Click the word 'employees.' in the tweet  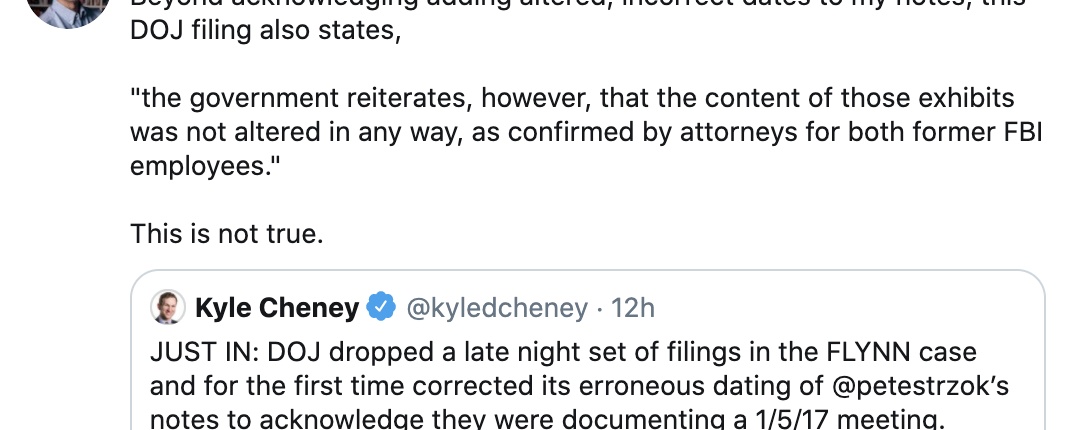pyautogui.click(x=202, y=165)
